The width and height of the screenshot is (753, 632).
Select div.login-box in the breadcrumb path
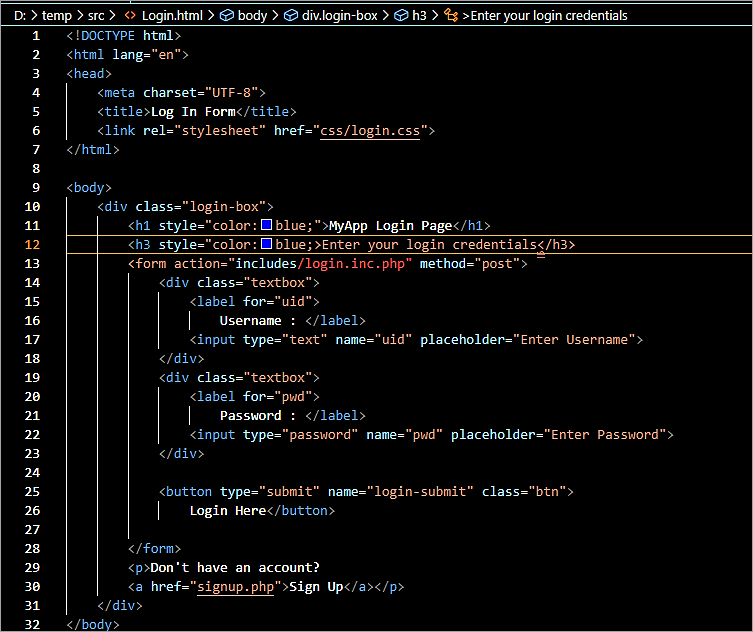340,15
